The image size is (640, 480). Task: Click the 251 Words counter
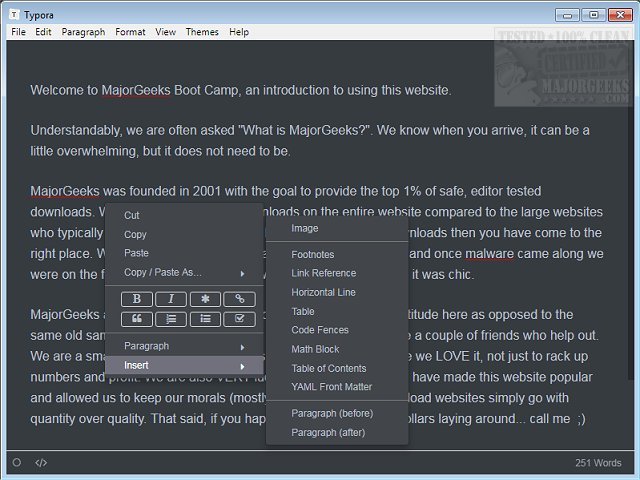598,462
